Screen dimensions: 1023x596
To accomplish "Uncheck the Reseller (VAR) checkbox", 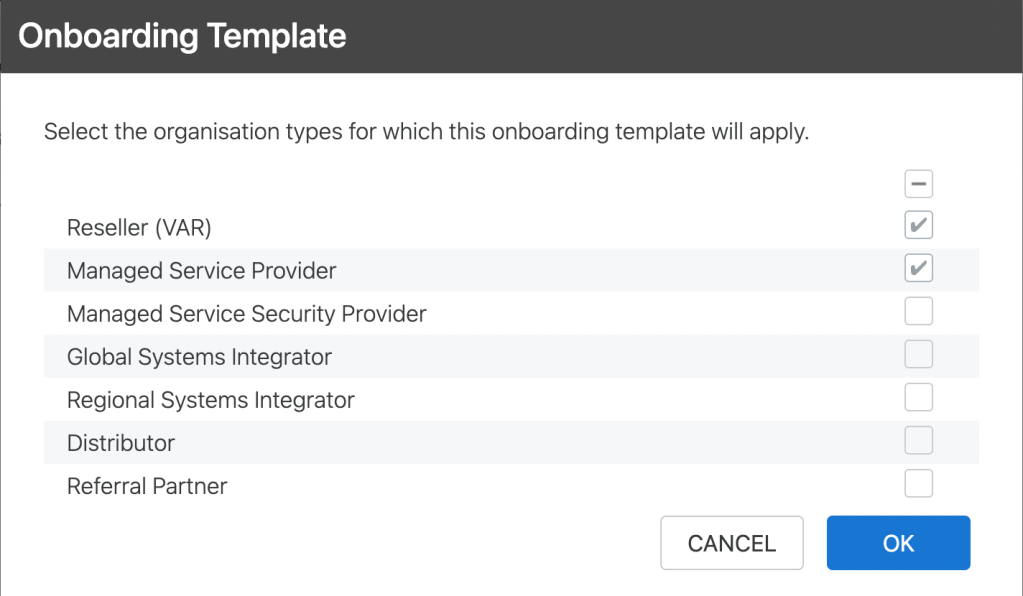I will tap(918, 226).
